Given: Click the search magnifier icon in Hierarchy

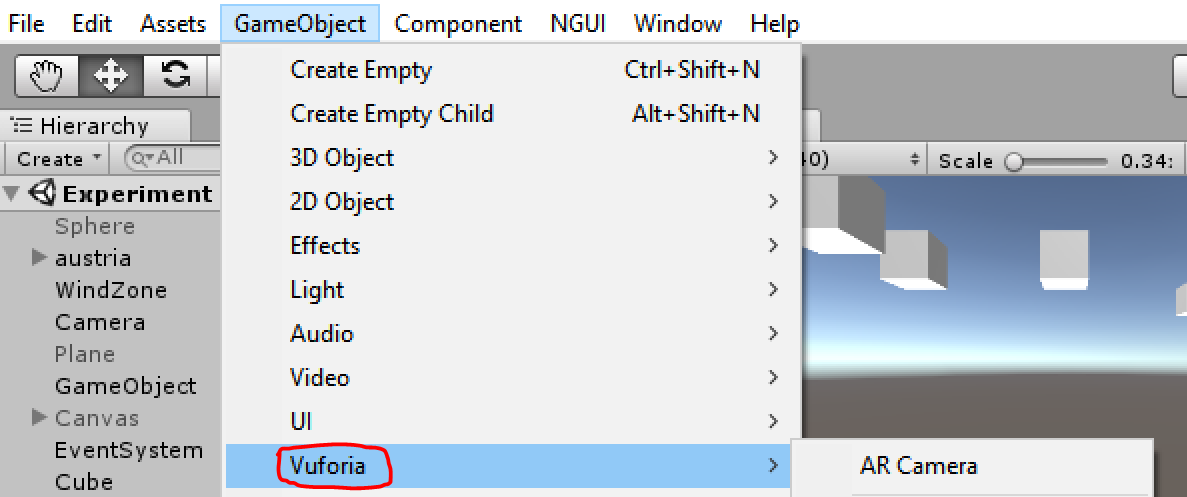Looking at the screenshot, I should pos(140,158).
